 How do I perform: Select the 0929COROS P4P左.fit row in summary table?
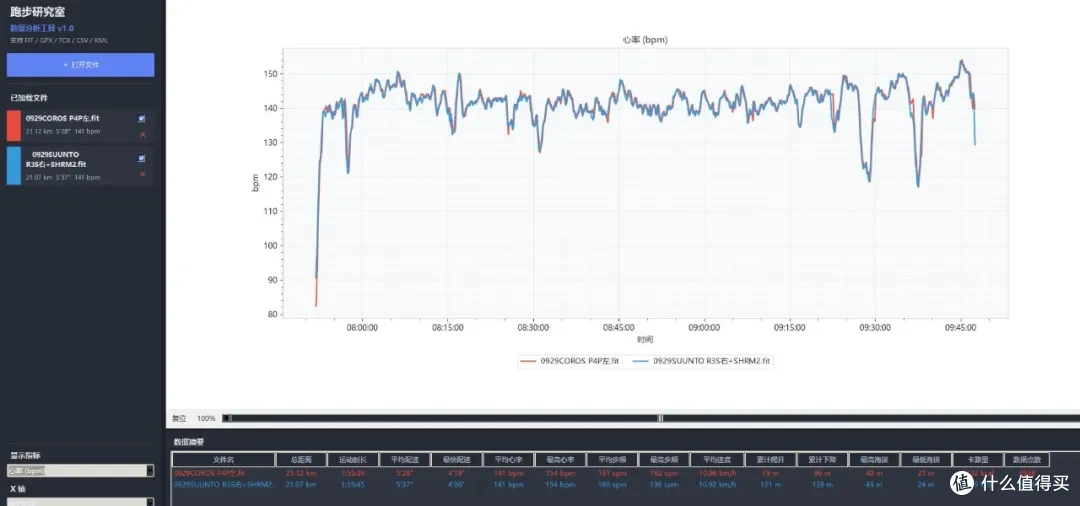610,474
